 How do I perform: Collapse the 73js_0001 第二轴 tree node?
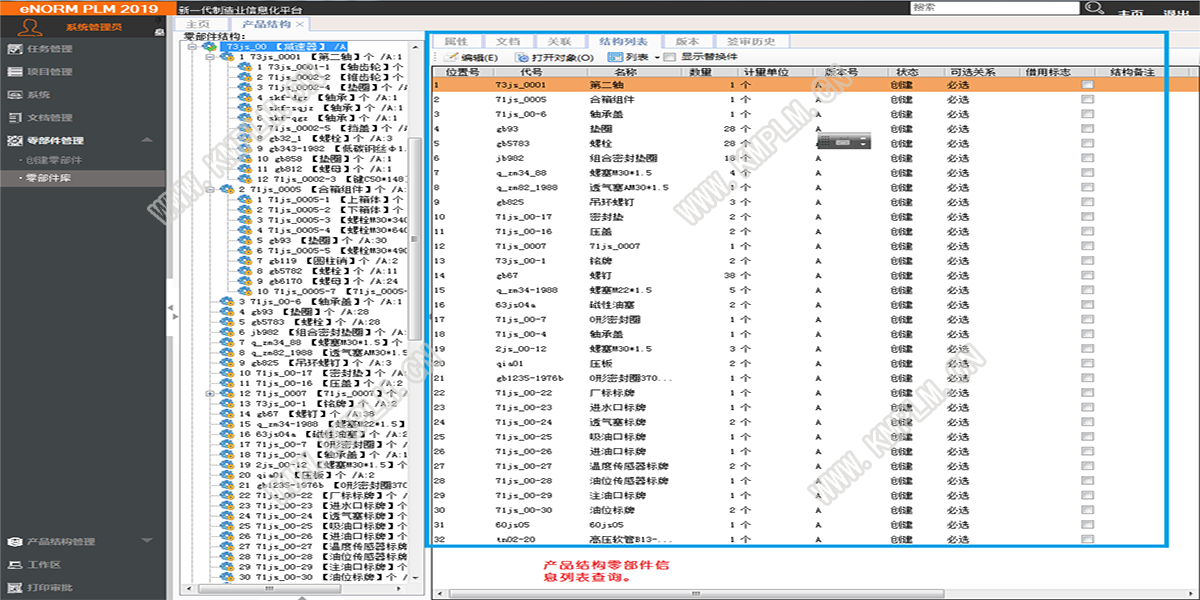point(209,57)
